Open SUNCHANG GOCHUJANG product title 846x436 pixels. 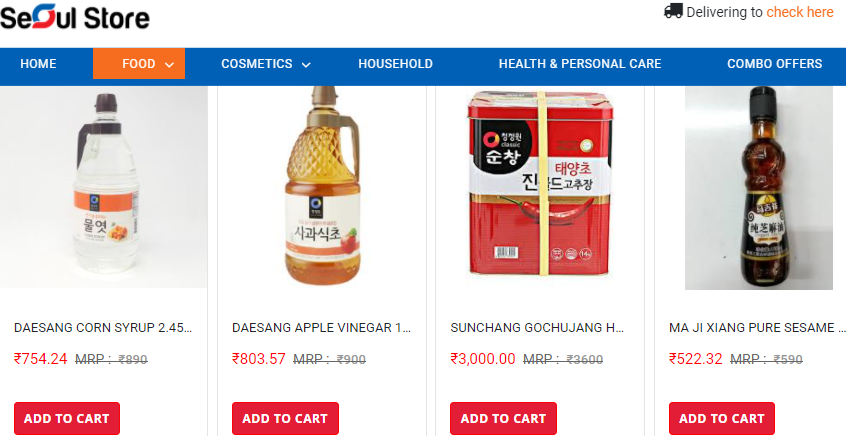[537, 328]
